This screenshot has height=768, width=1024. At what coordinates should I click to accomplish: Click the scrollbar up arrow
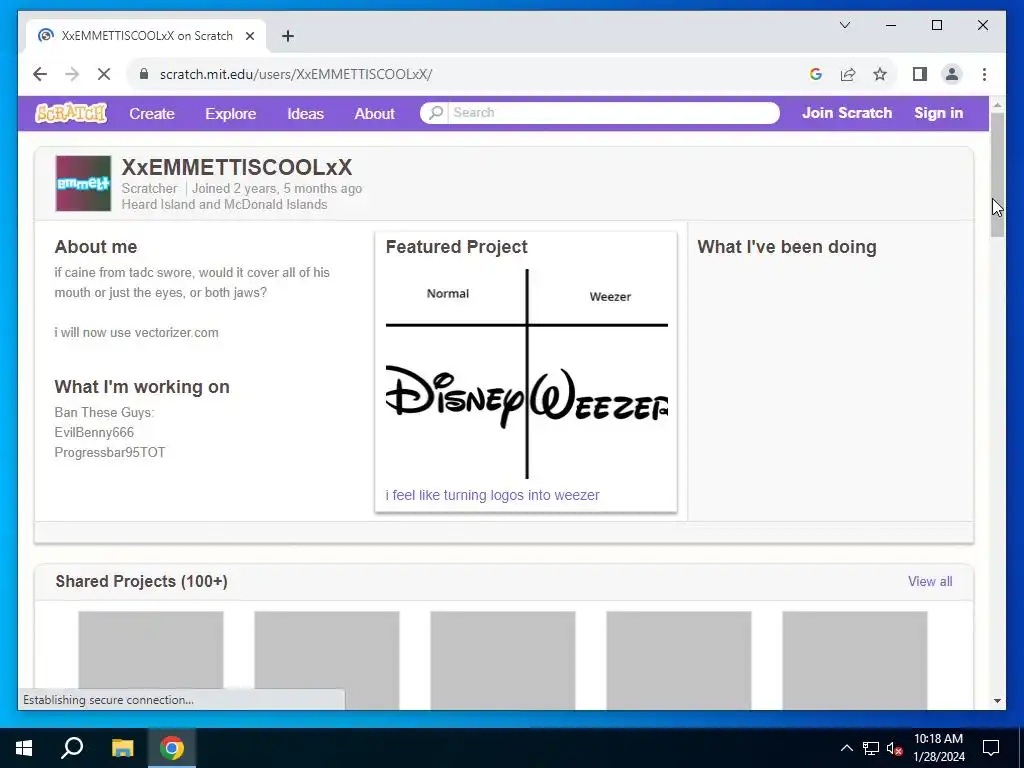pos(997,104)
